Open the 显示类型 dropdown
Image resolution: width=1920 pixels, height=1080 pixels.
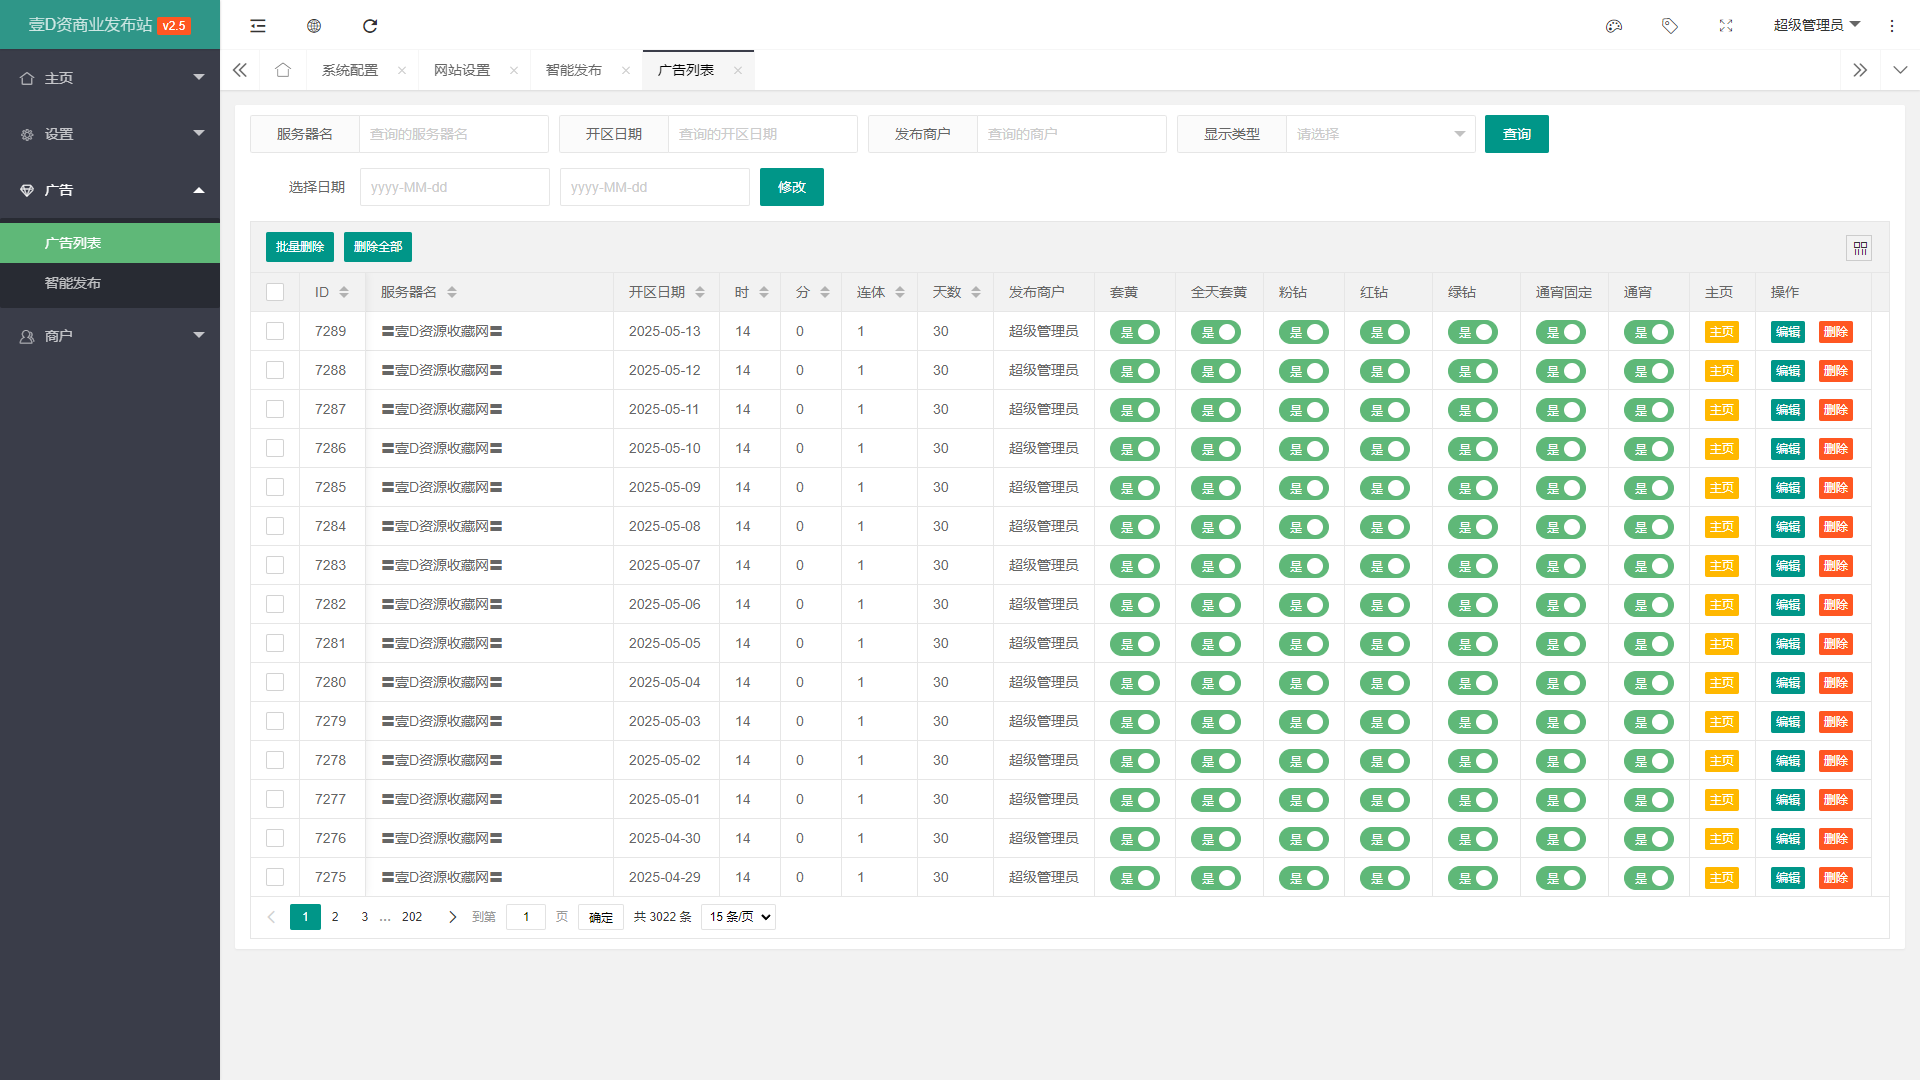1380,134
